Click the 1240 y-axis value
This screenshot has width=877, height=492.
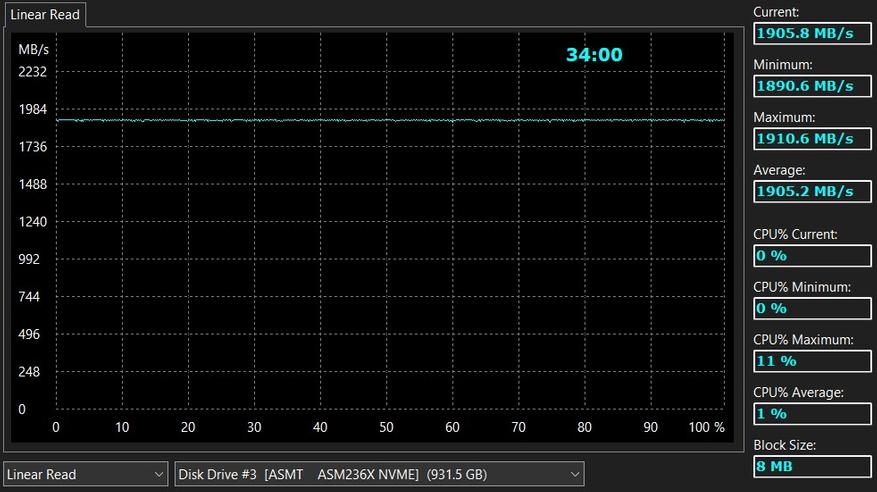(x=32, y=221)
